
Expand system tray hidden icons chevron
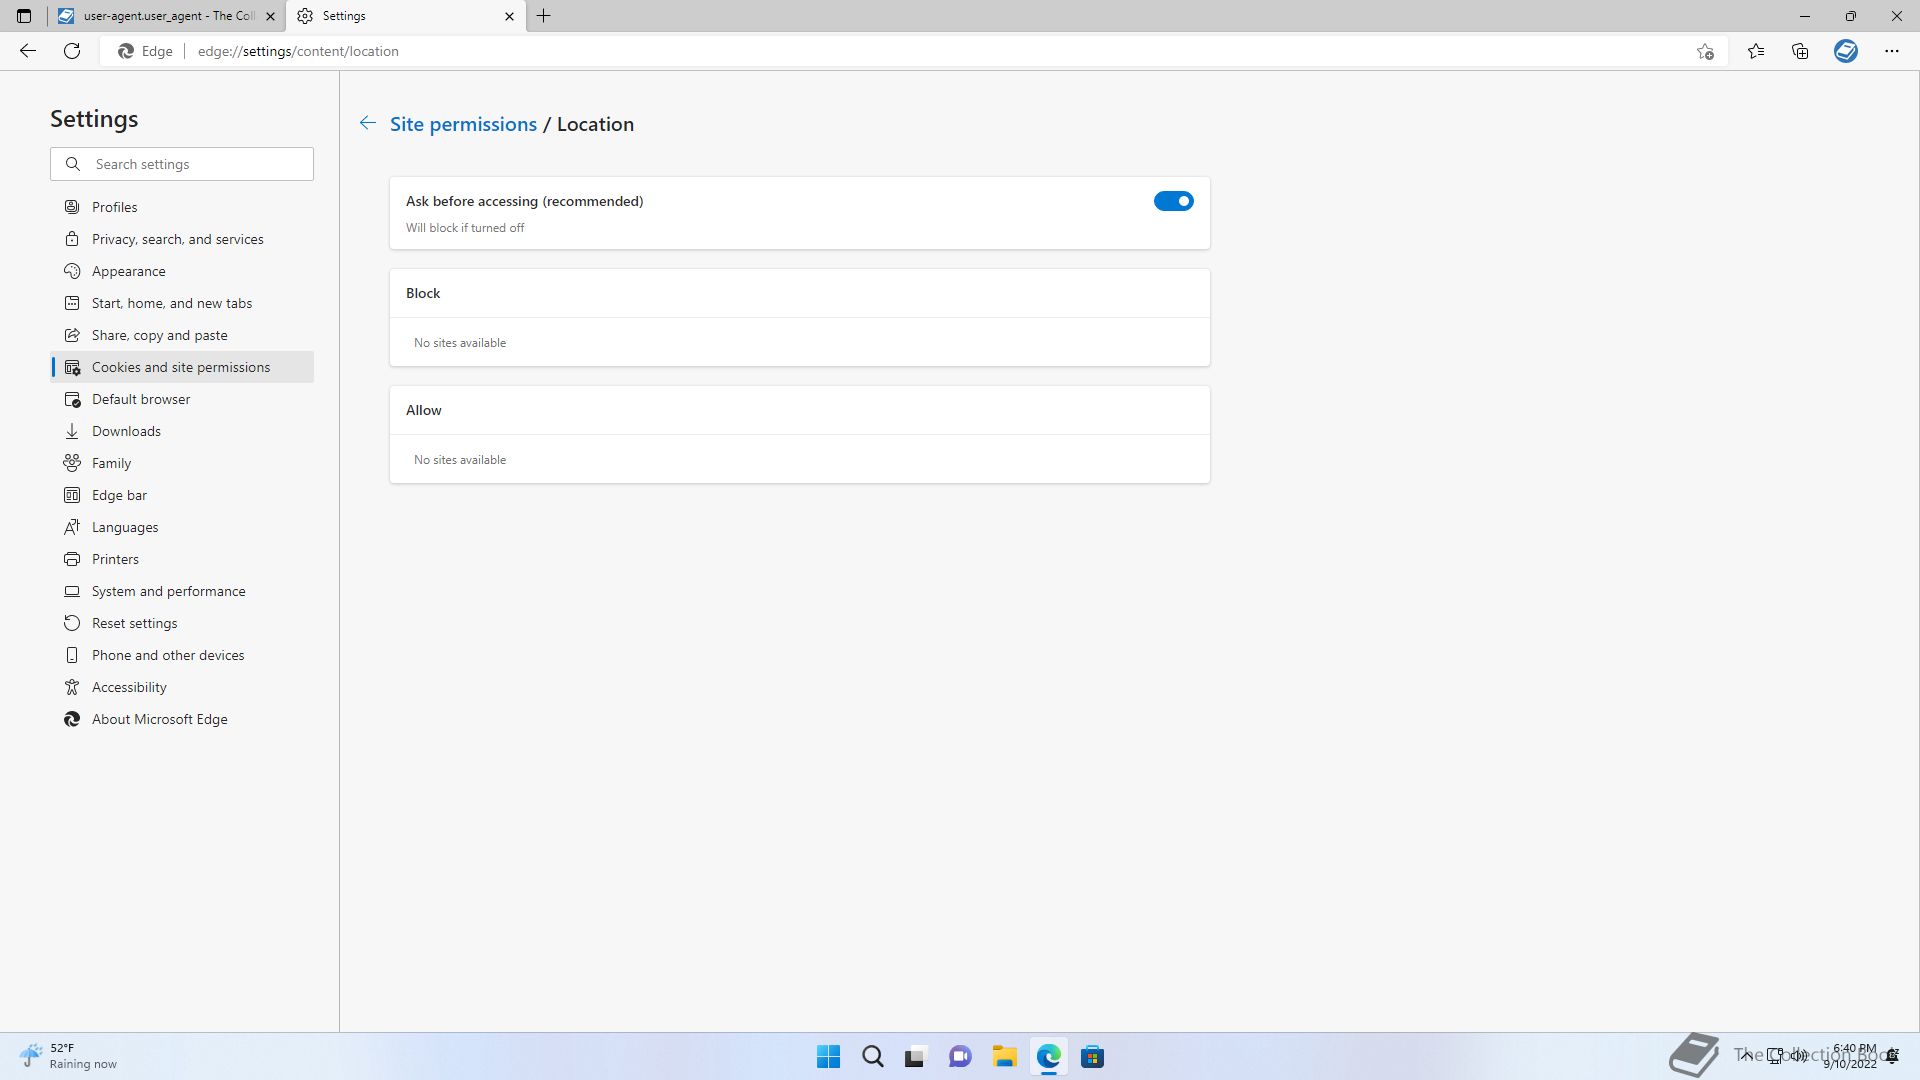click(x=1745, y=1055)
